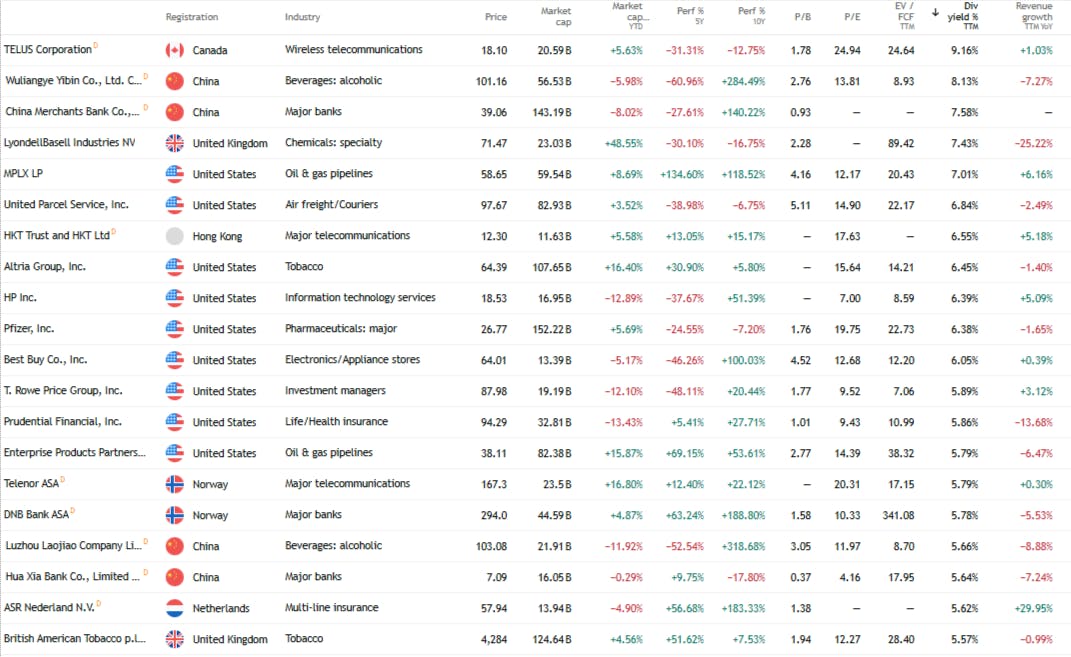Screen dimensions: 1071x657
Task: Click the China flag in Hua Xia Bank row
Action: tap(175, 577)
